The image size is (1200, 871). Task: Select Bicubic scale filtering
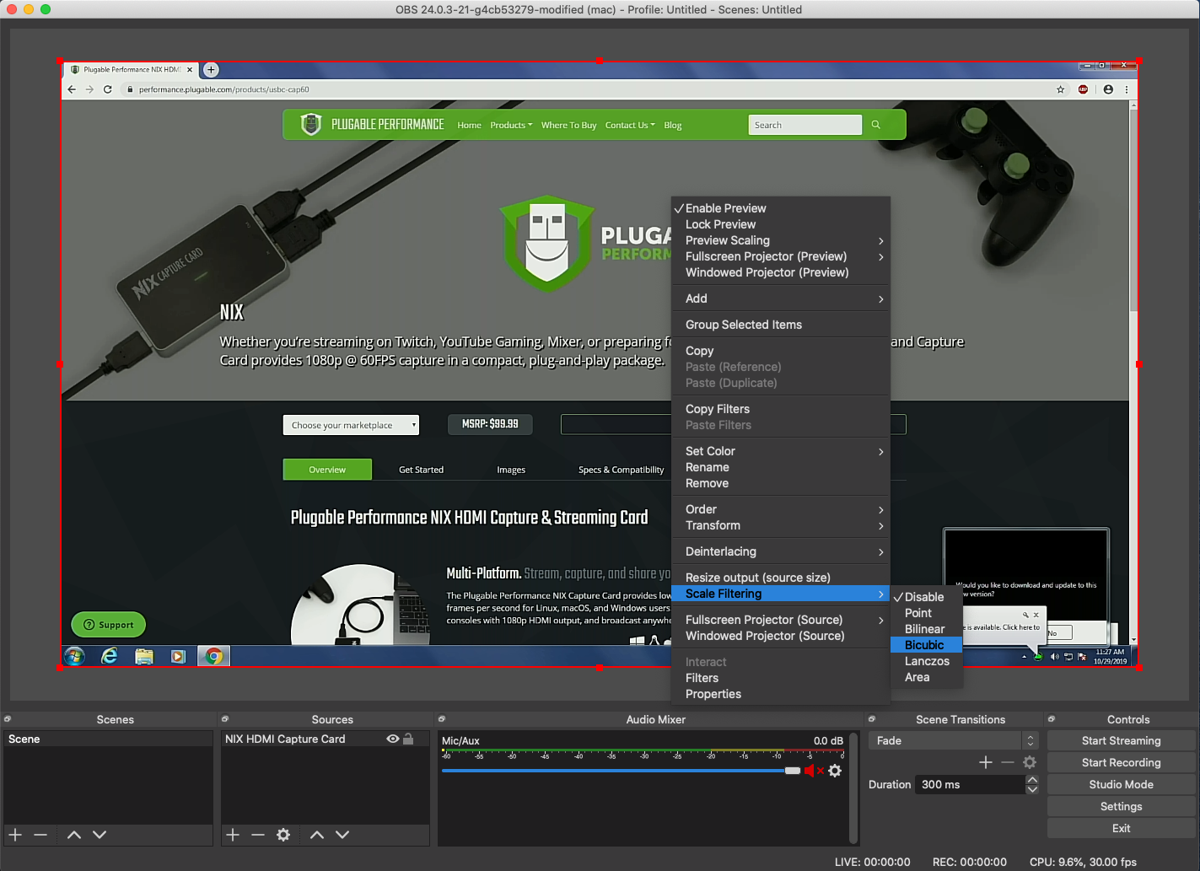[x=925, y=645]
